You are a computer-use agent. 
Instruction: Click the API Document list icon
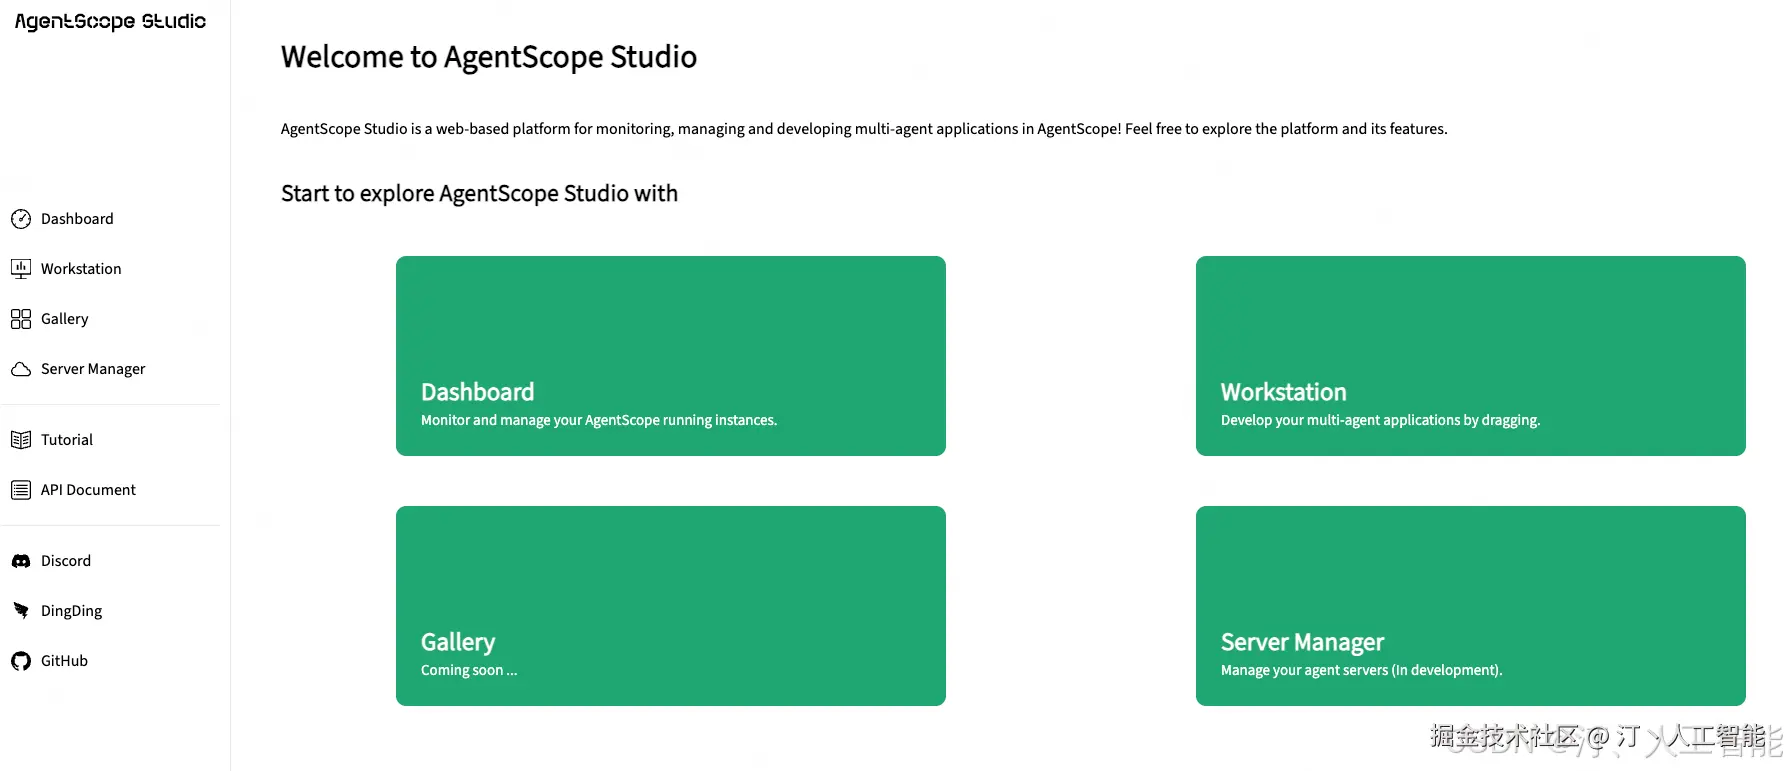(x=21, y=490)
